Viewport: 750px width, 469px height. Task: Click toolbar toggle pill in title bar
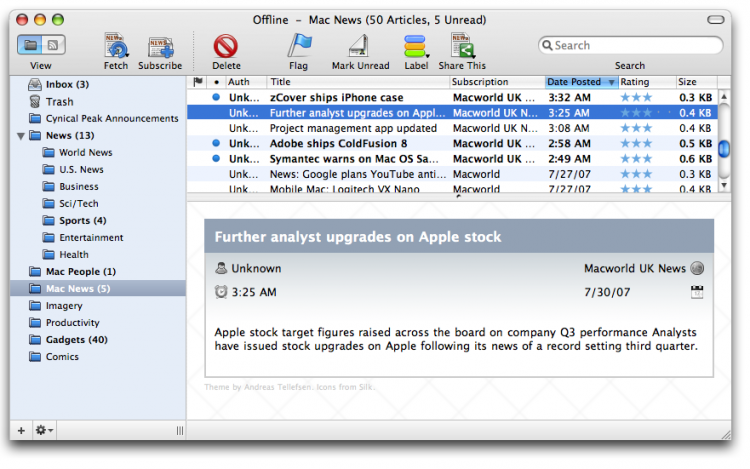(716, 20)
